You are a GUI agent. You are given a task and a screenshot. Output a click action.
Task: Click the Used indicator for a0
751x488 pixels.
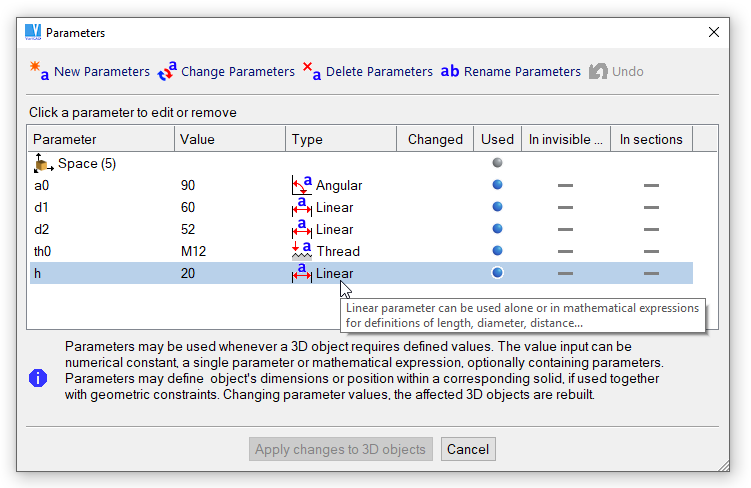[x=497, y=185]
